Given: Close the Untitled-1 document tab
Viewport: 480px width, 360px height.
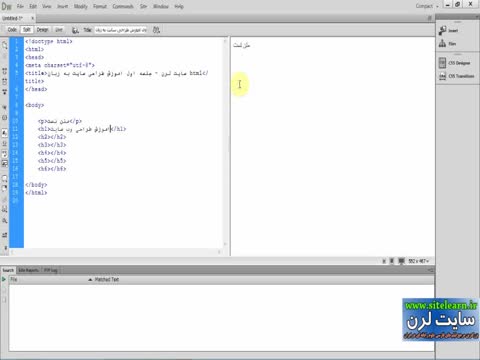Looking at the screenshot, I should click(32, 18).
